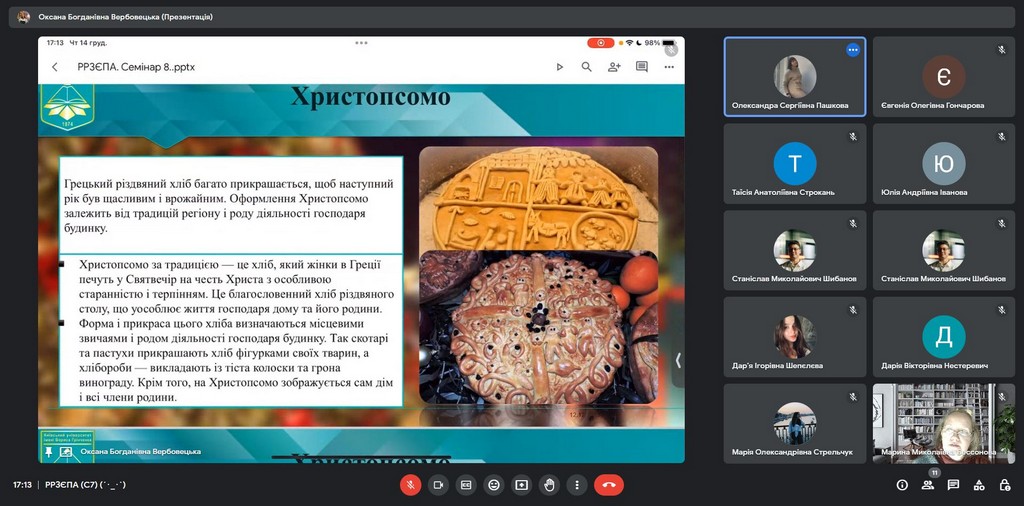Open the chat panel

coord(953,485)
